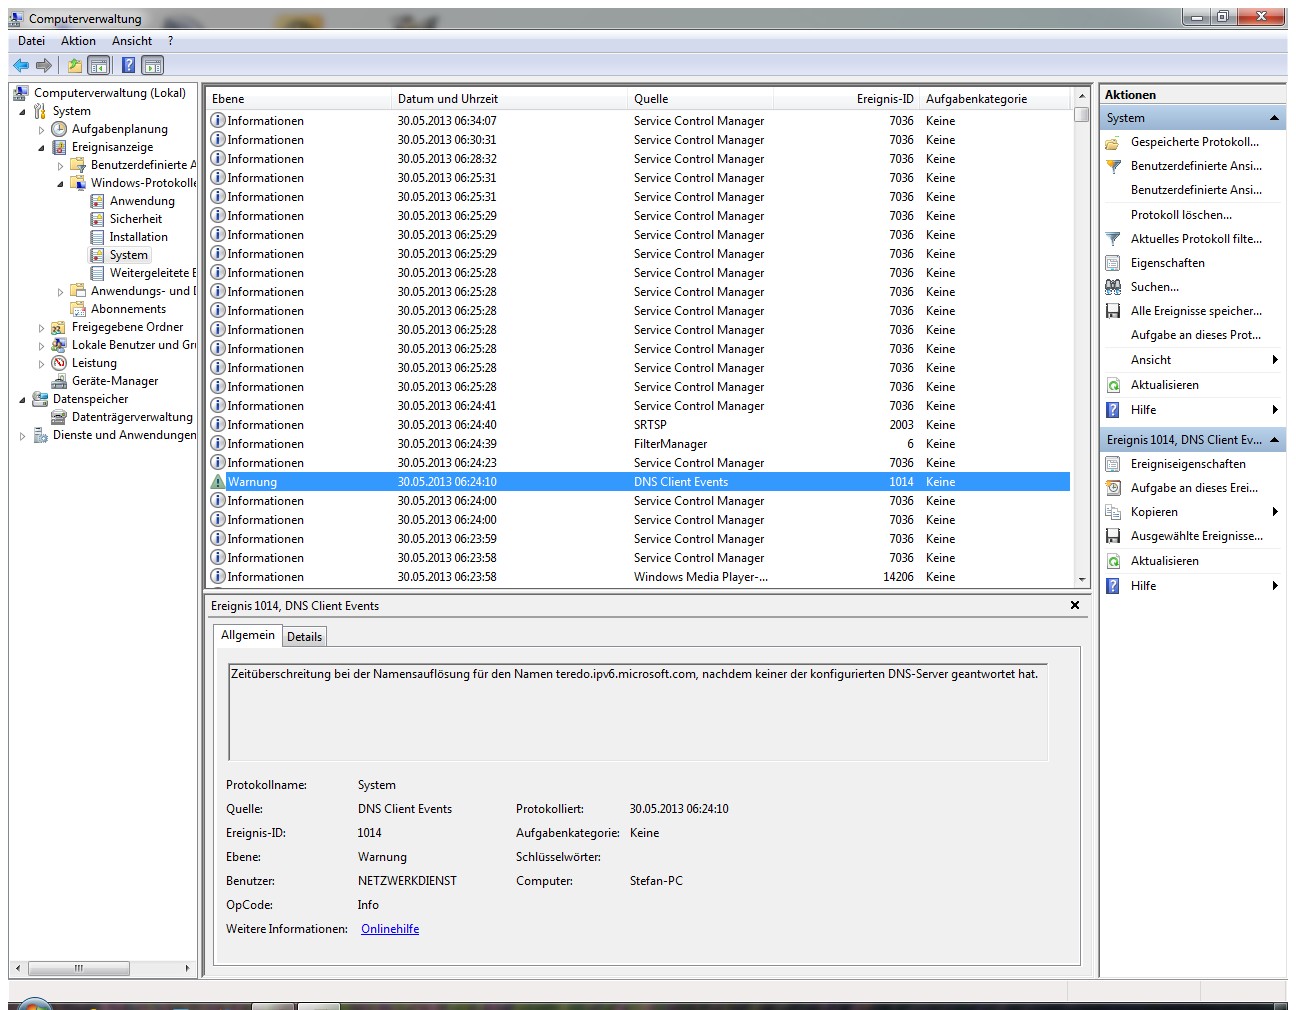
Task: Click the blue Help toolbar icon
Action: click(128, 66)
